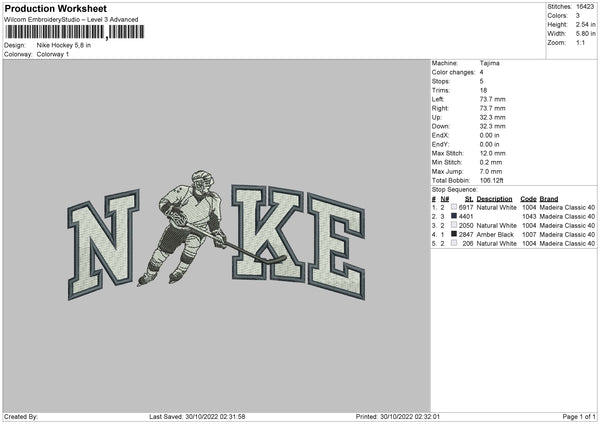Click the black swatch in stop row 4
This screenshot has height=424, width=600.
[x=454, y=234]
